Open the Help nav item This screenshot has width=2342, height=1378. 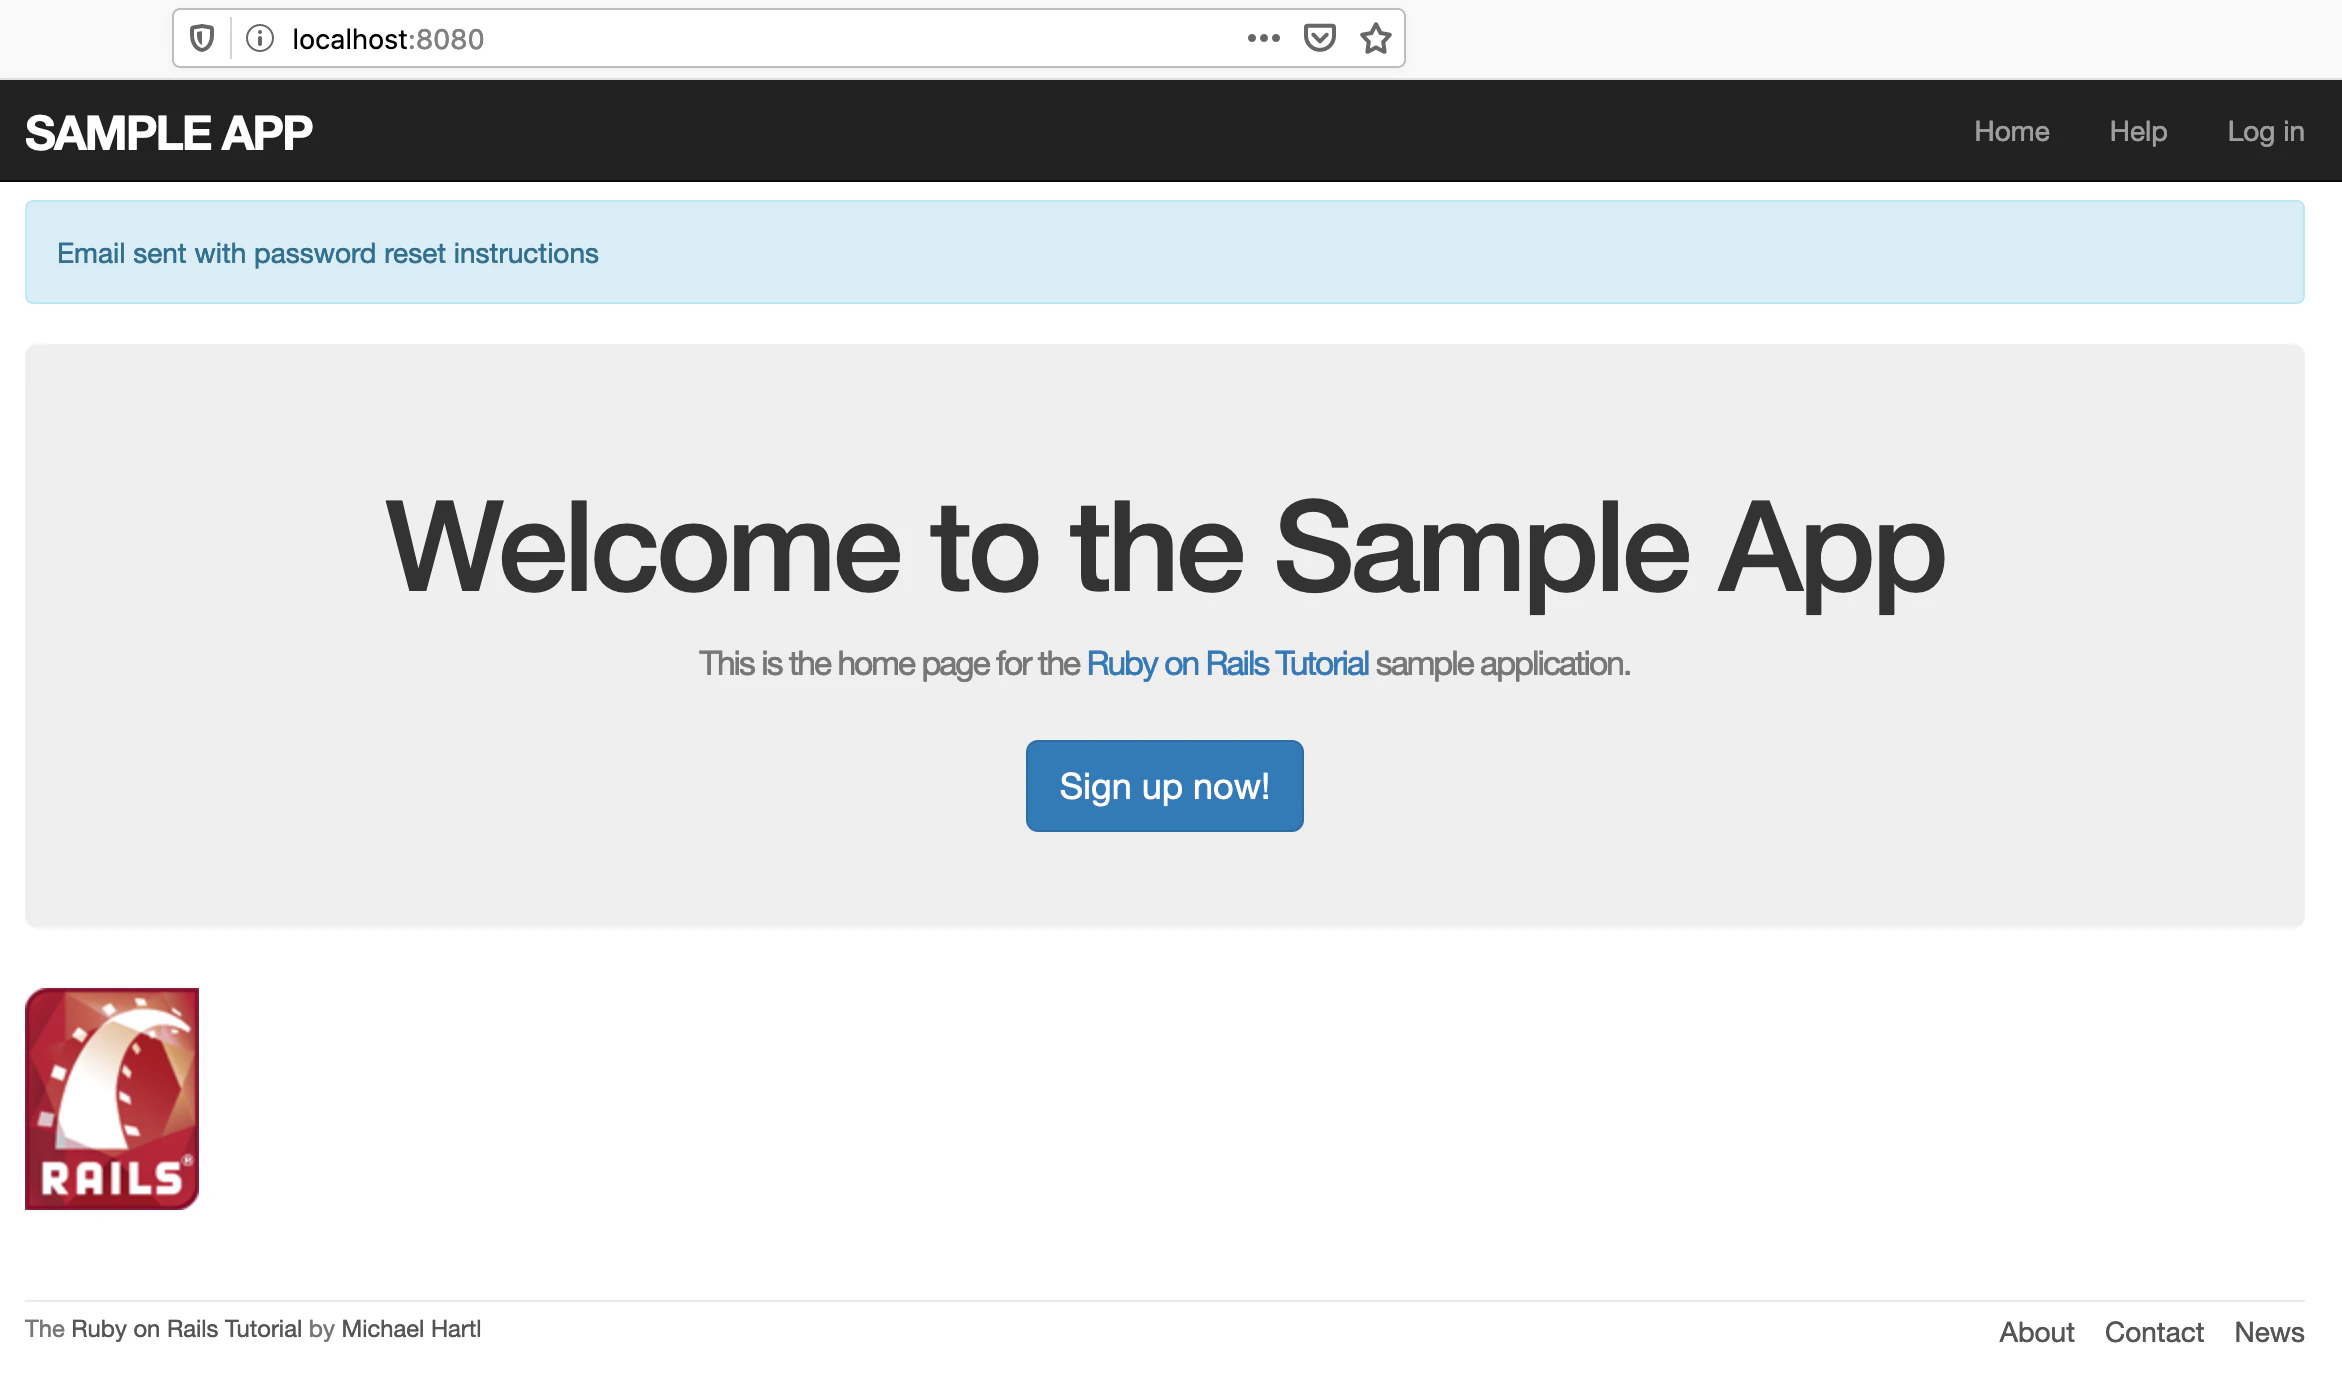pos(2138,132)
